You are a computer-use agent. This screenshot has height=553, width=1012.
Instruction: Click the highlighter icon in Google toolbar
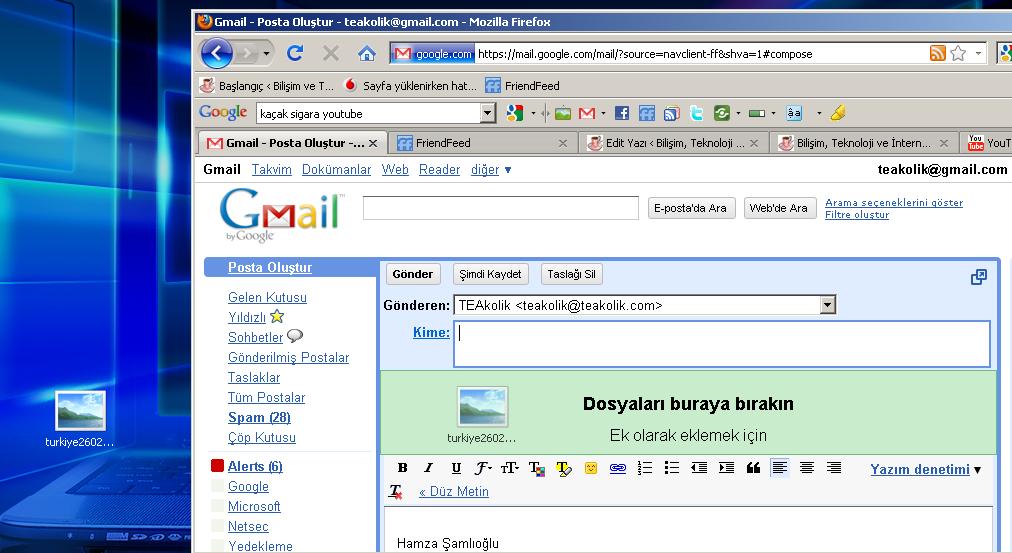click(838, 113)
